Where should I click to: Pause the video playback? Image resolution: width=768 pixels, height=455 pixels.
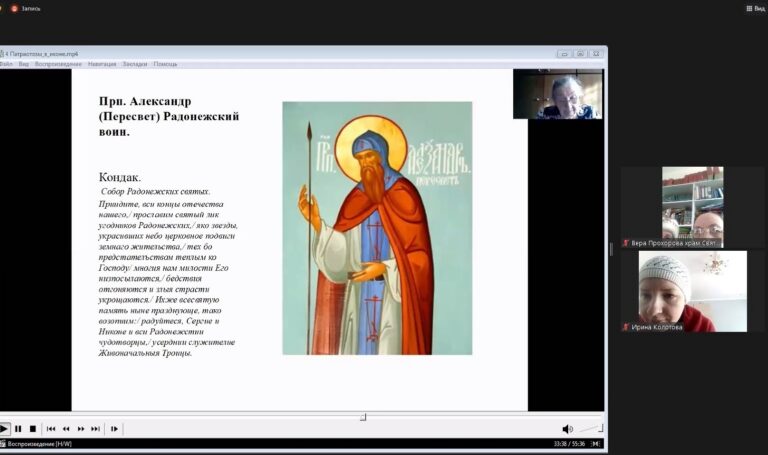click(x=18, y=429)
